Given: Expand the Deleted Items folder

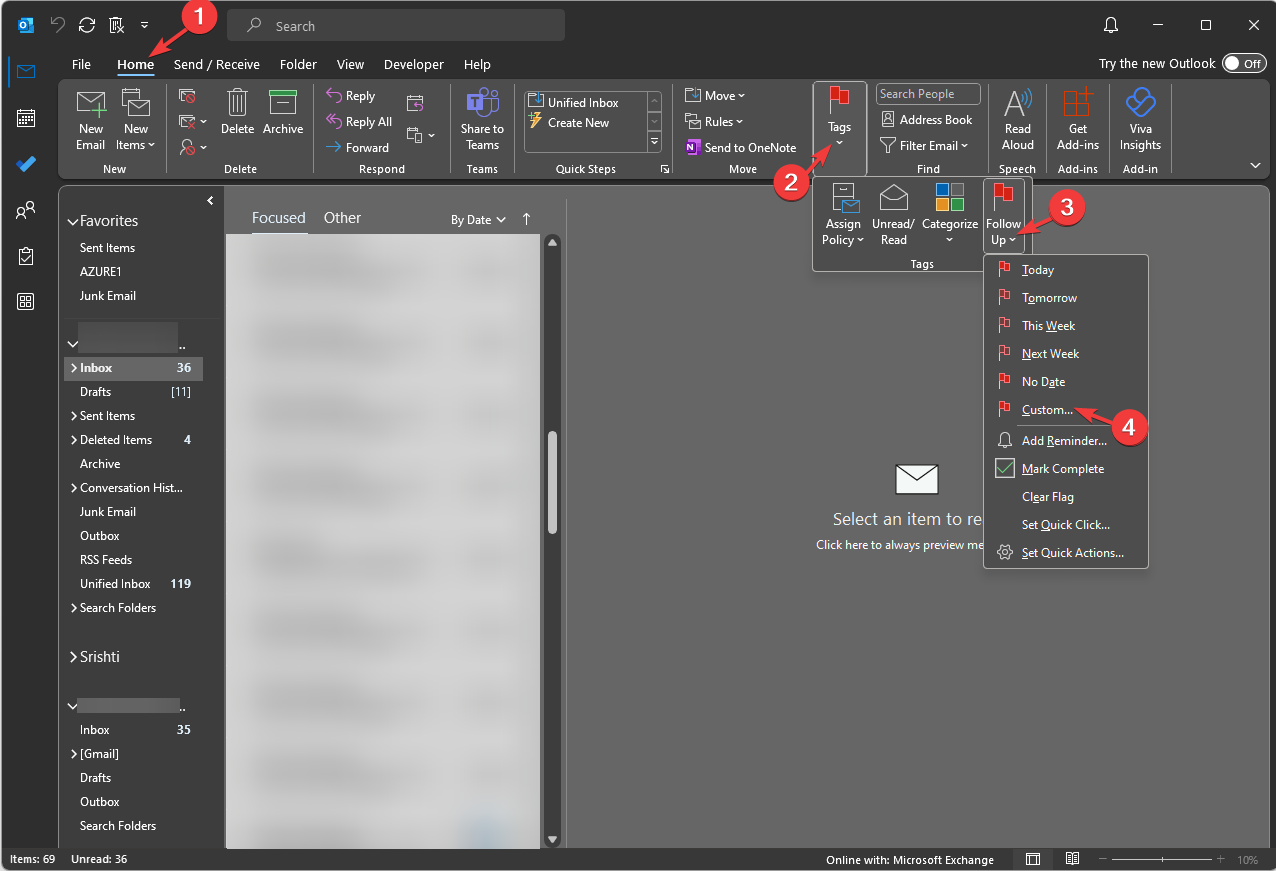Looking at the screenshot, I should tap(74, 440).
